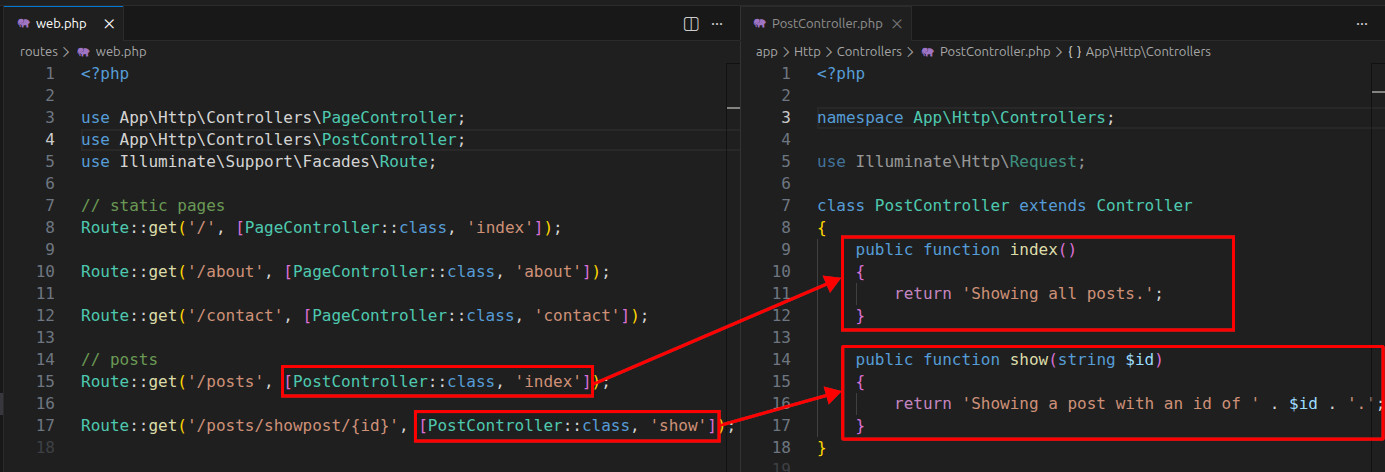Switch to the PostController.php tab
Image resolution: width=1385 pixels, height=472 pixels.
[x=829, y=23]
